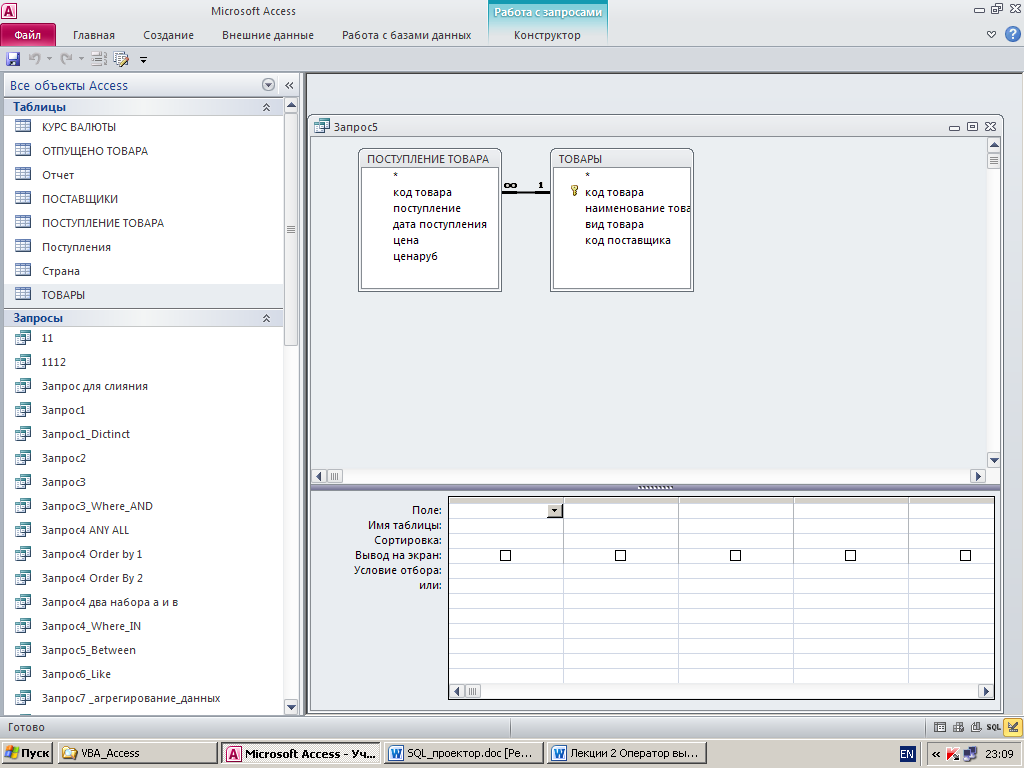The image size is (1024, 768).
Task: Select the вид товара field
Action: [x=614, y=224]
